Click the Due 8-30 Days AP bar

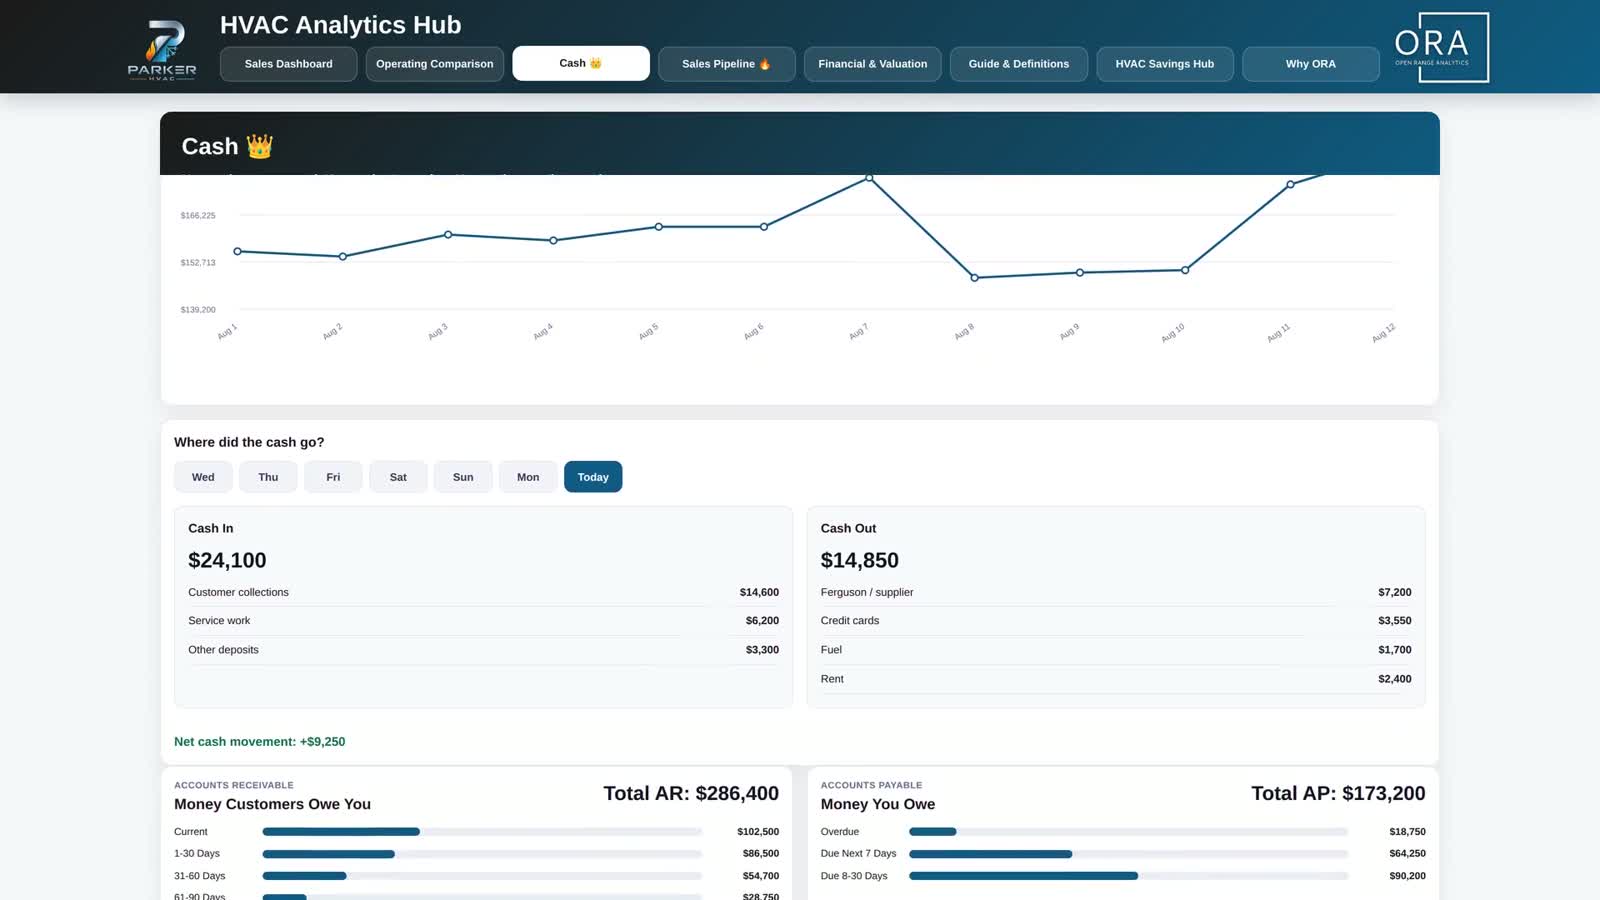click(x=1128, y=876)
